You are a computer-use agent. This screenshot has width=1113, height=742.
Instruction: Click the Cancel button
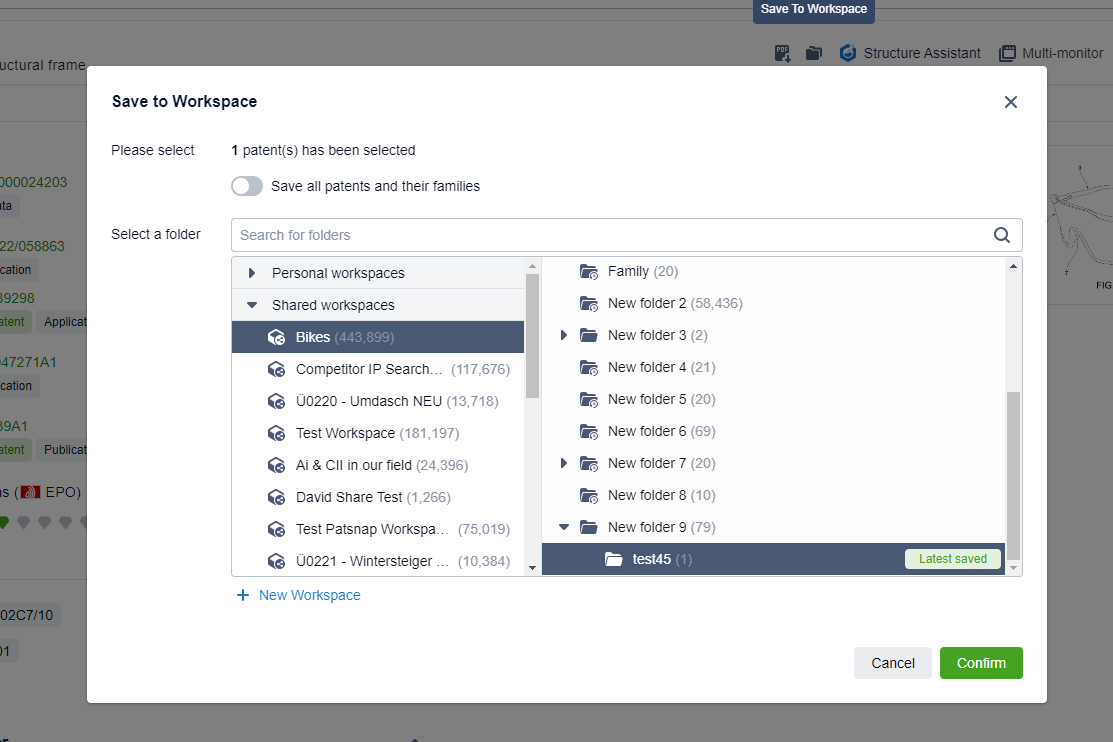coord(892,663)
